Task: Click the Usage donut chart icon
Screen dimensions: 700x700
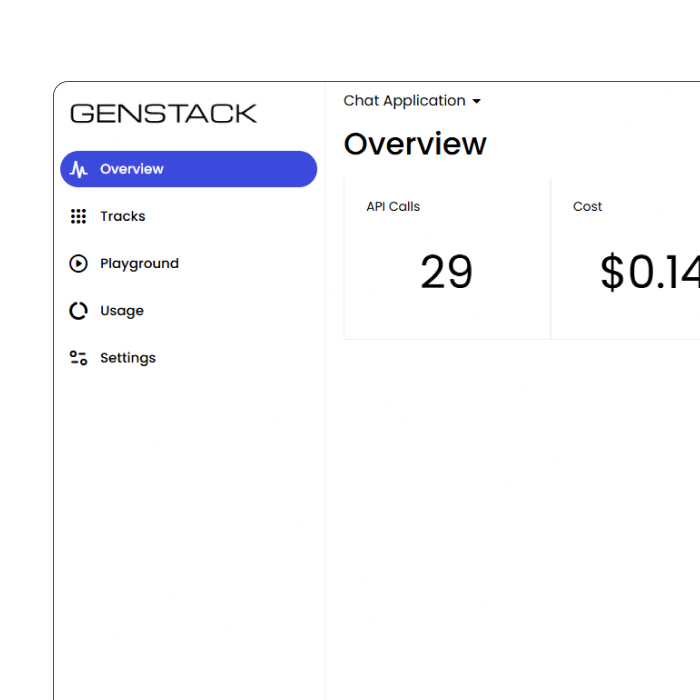Action: pyautogui.click(x=78, y=311)
